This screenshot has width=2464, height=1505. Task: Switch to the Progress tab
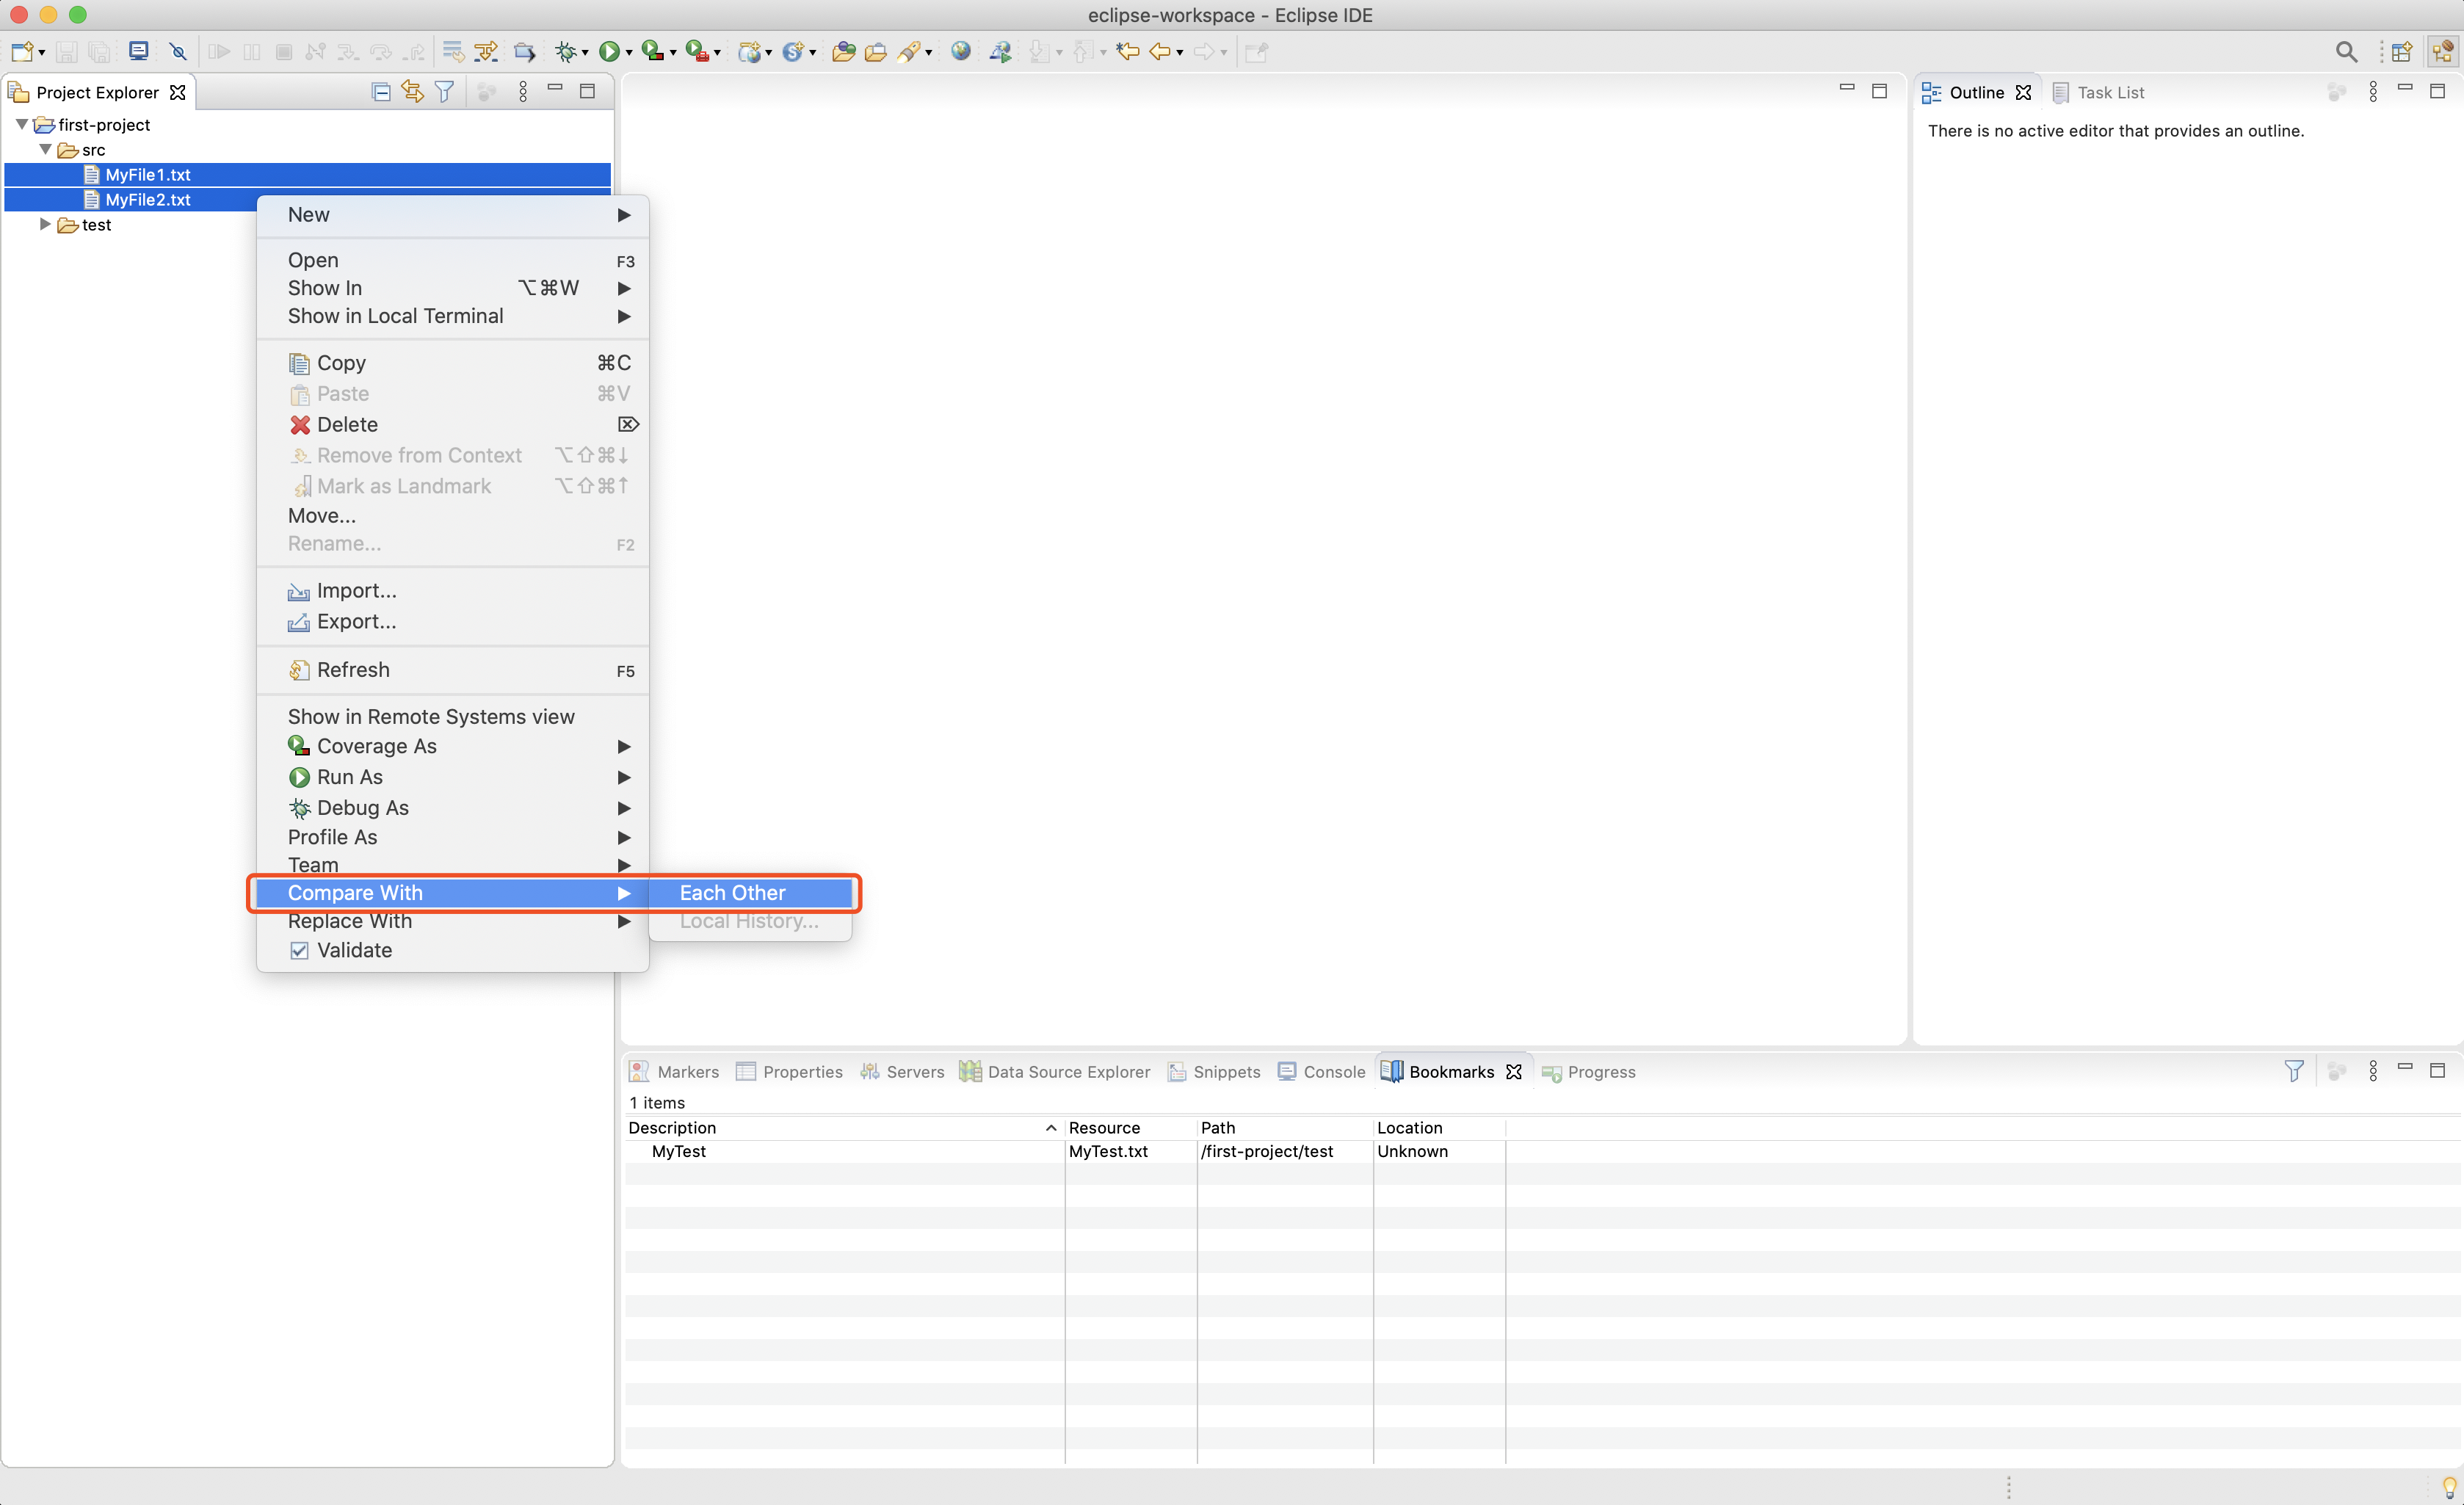tap(1589, 1071)
